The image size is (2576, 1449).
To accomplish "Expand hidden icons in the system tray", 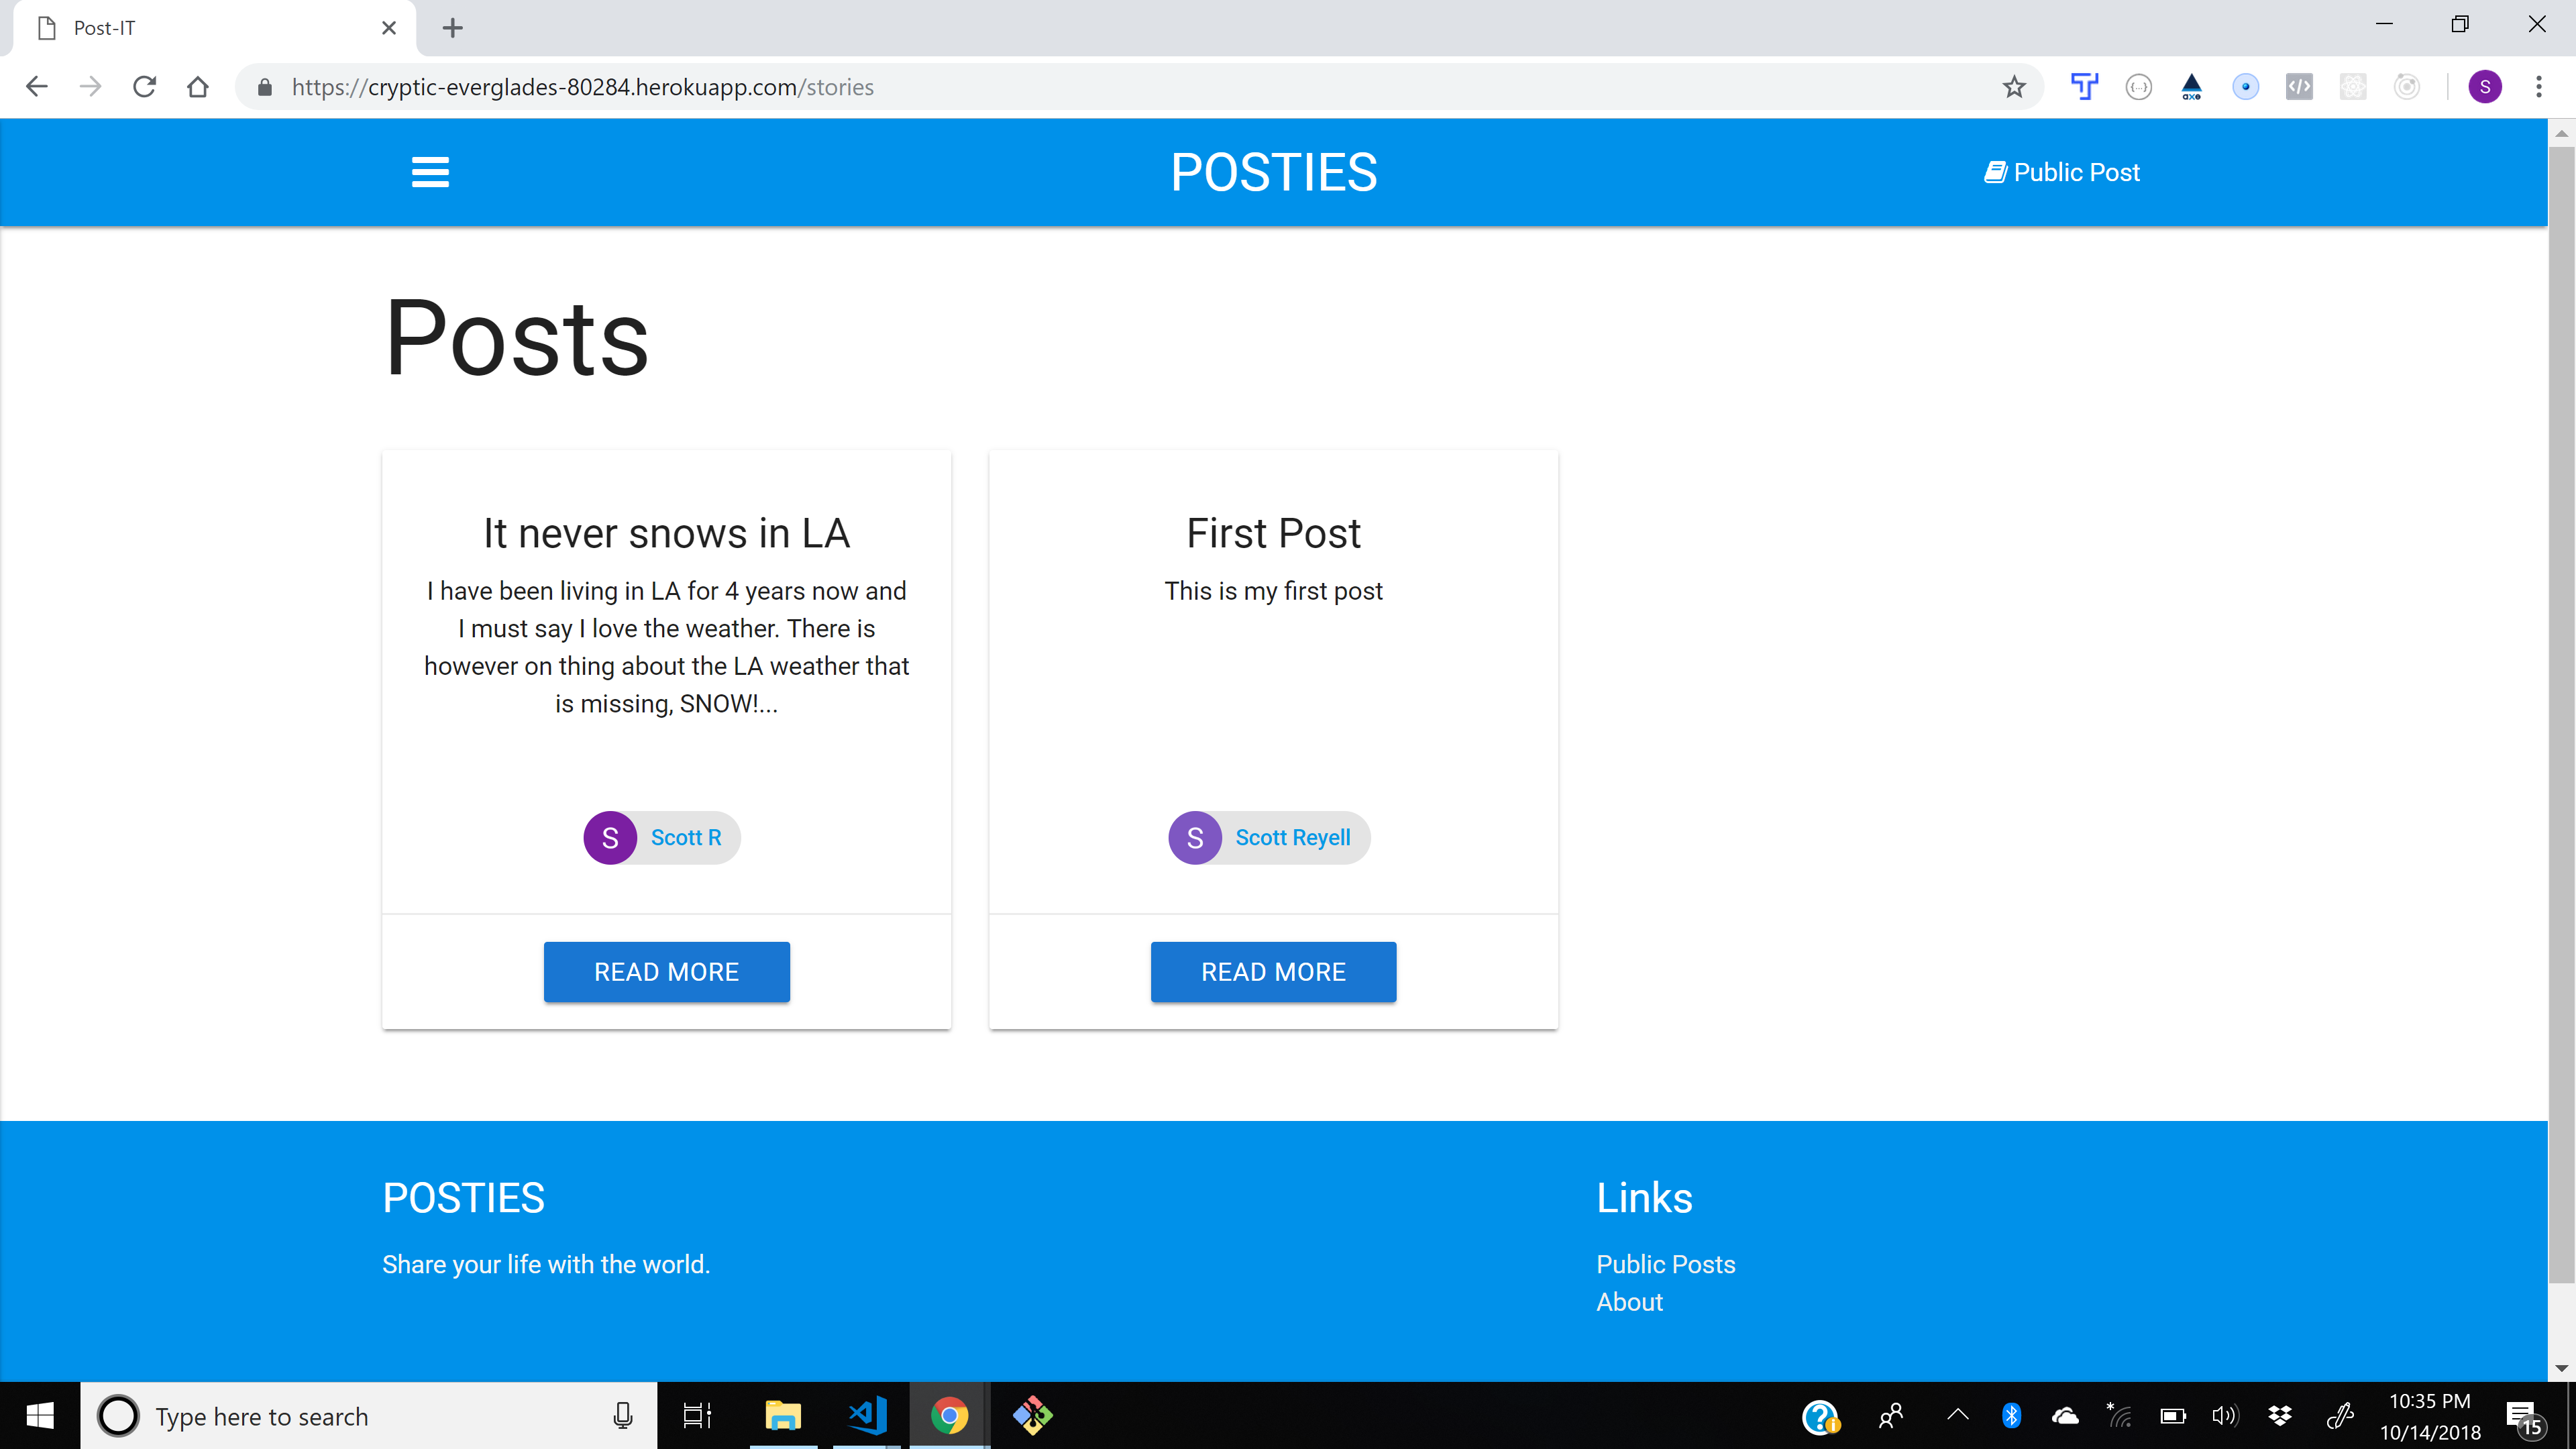I will (1958, 1415).
